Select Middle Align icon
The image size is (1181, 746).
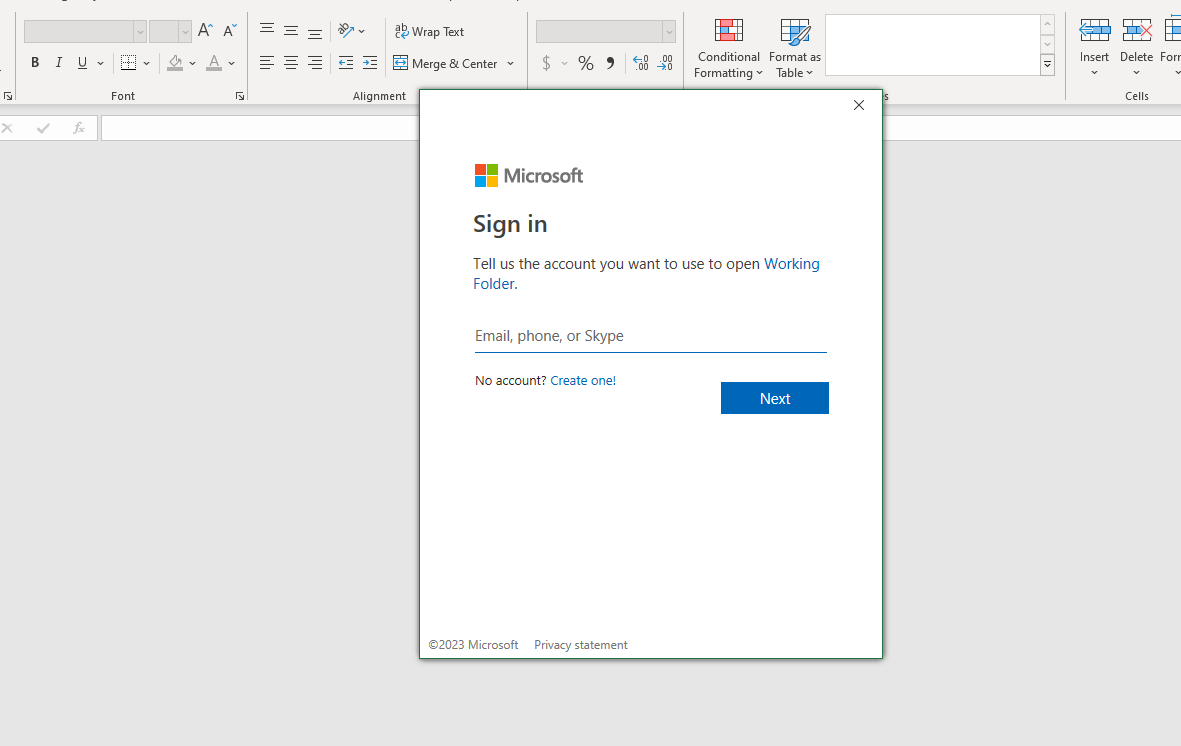tap(291, 31)
